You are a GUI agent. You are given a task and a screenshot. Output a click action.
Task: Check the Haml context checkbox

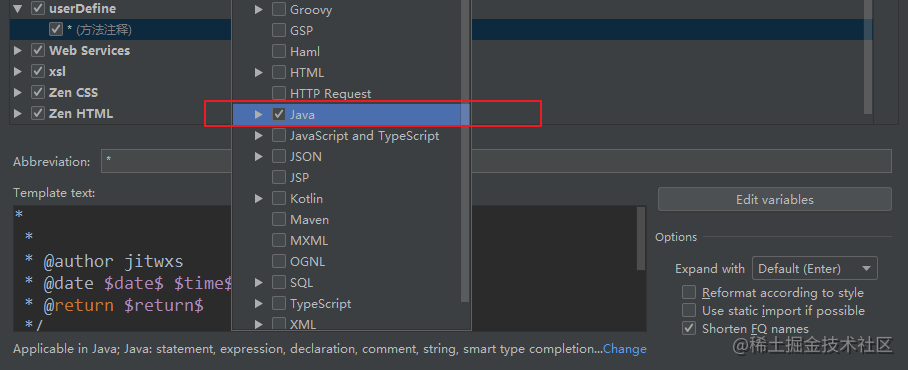tap(279, 52)
